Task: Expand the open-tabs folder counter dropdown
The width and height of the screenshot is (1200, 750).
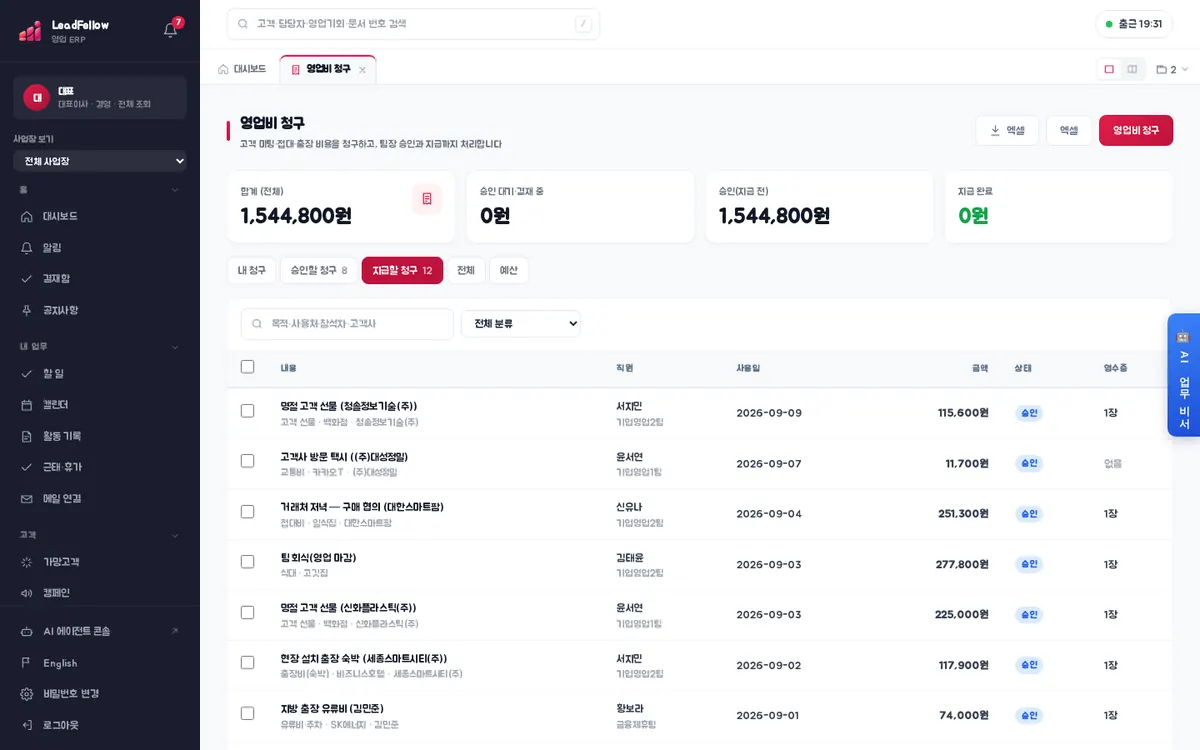Action: (x=1172, y=70)
